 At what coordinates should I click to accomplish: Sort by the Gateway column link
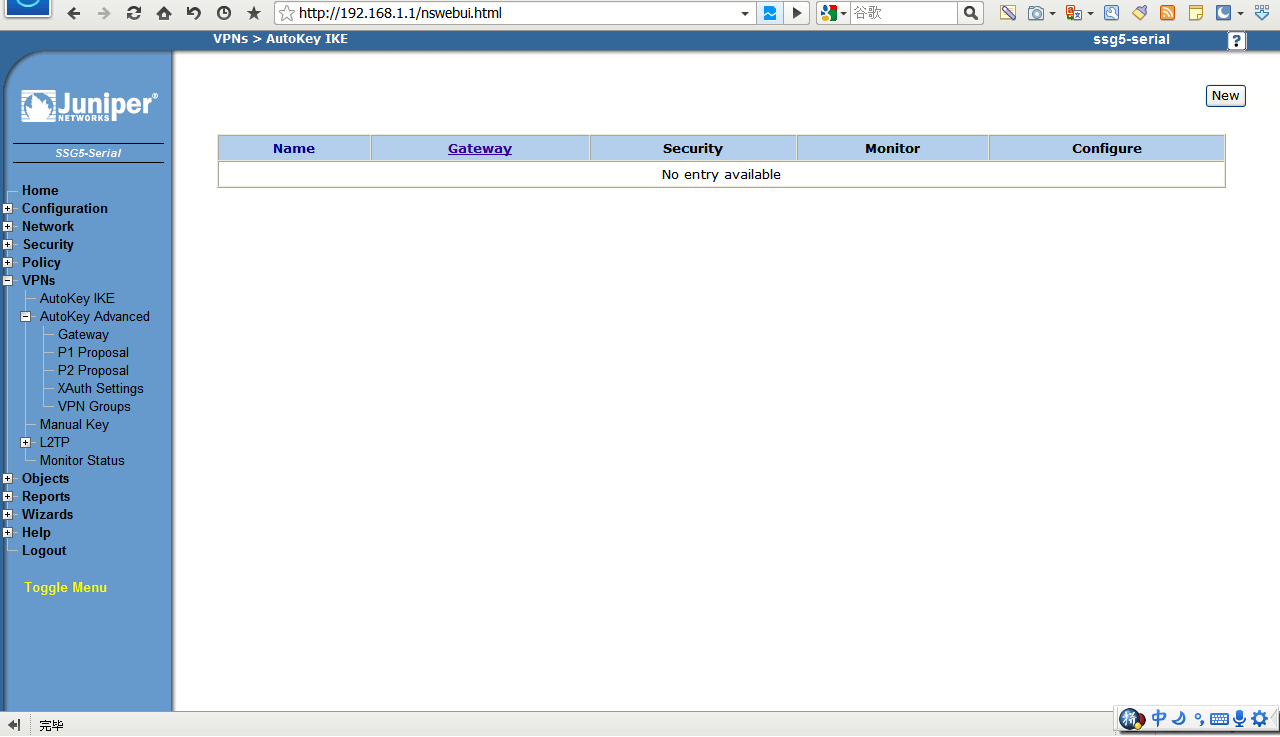(480, 148)
